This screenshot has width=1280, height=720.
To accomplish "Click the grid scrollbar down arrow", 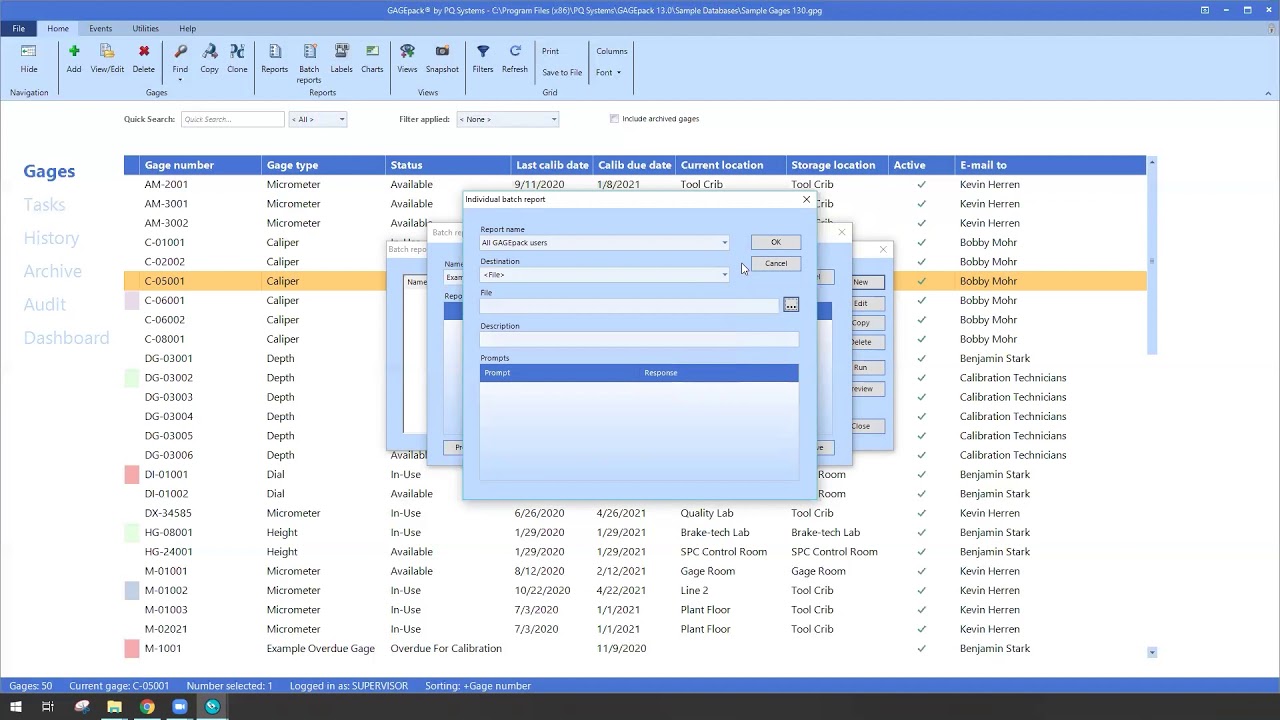I will (1152, 652).
